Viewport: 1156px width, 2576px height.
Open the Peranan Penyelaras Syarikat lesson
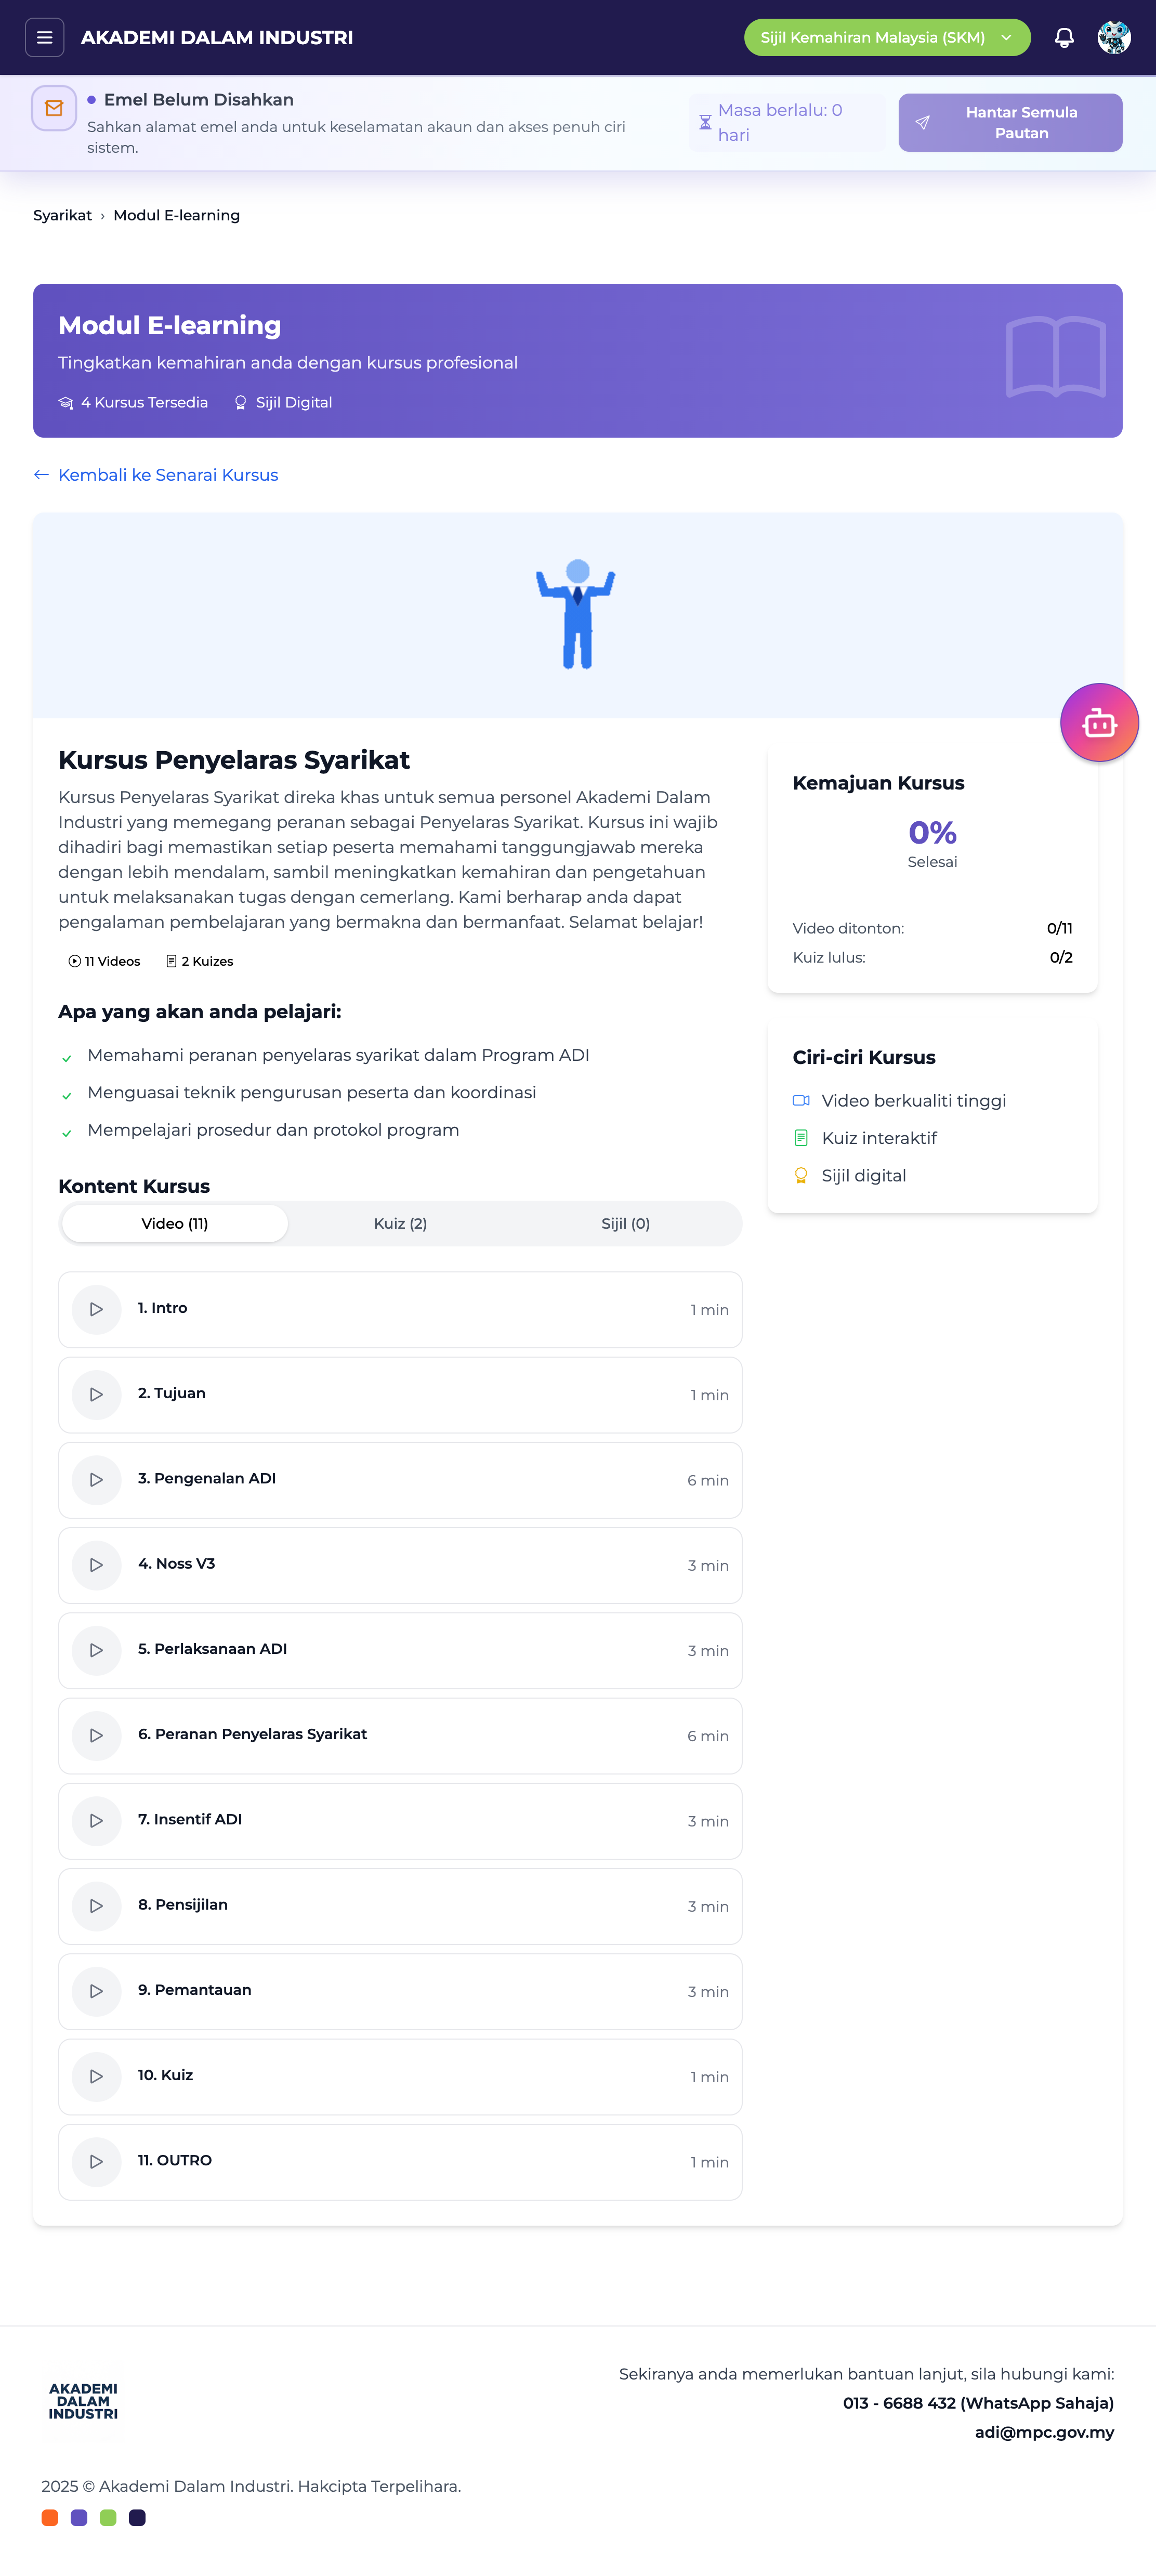tap(252, 1734)
